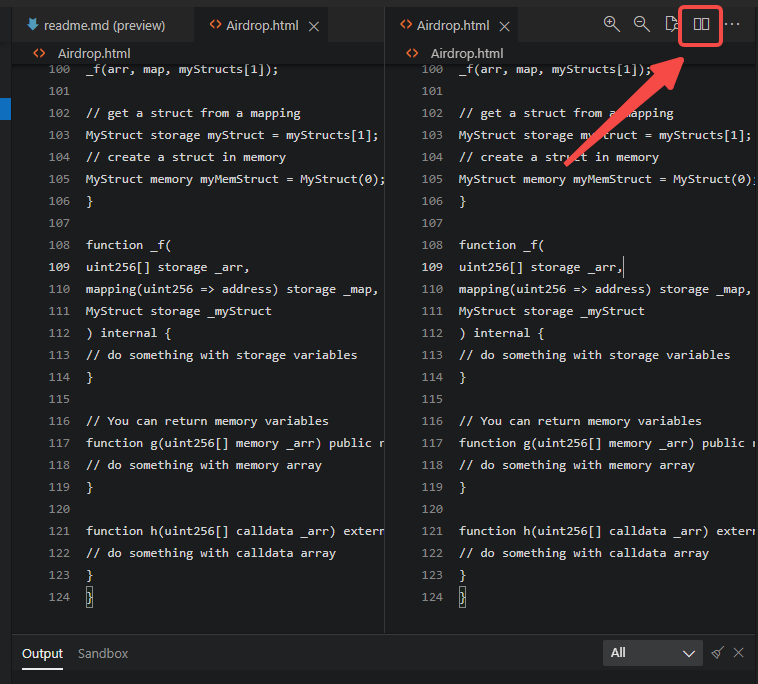Click 'MyStruct storage _myStruct' in right pane
The height and width of the screenshot is (684, 758).
[552, 311]
